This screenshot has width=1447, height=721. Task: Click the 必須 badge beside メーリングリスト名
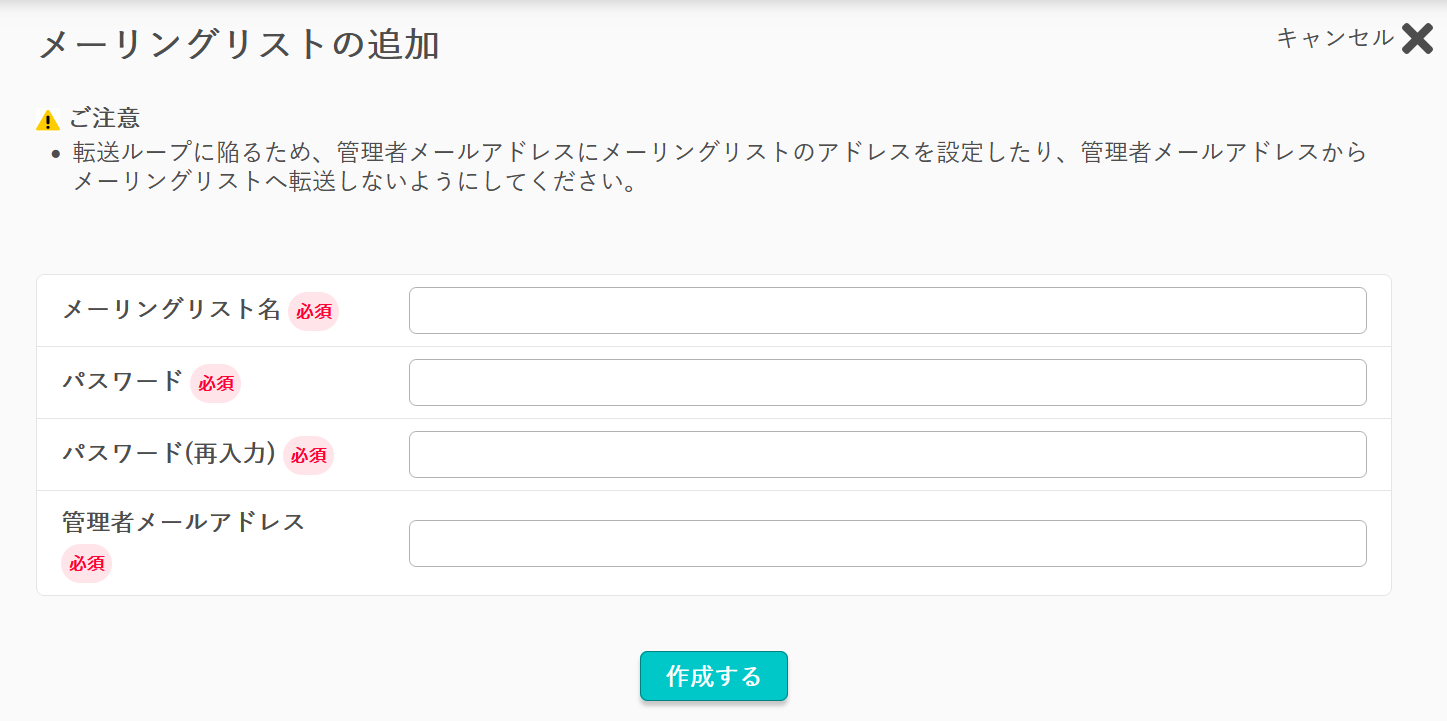point(314,312)
